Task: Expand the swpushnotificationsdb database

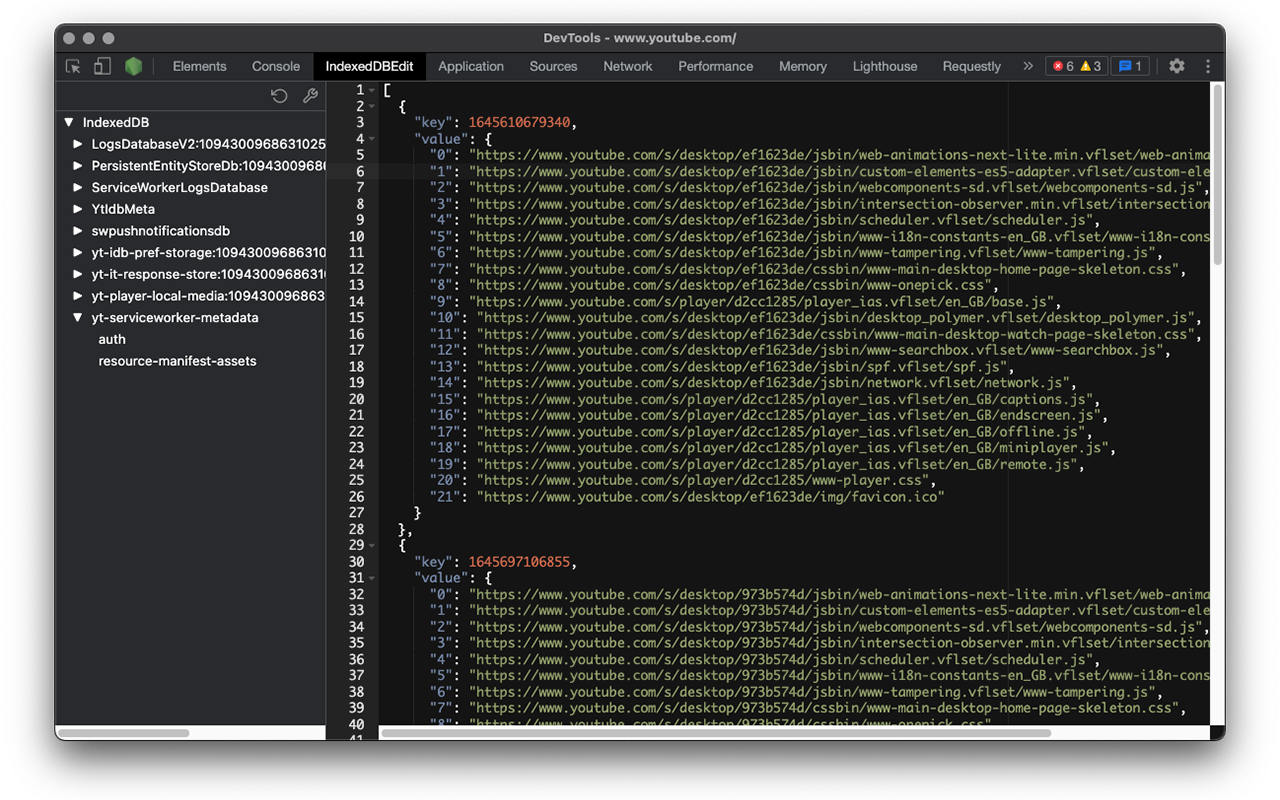Action: pos(79,231)
